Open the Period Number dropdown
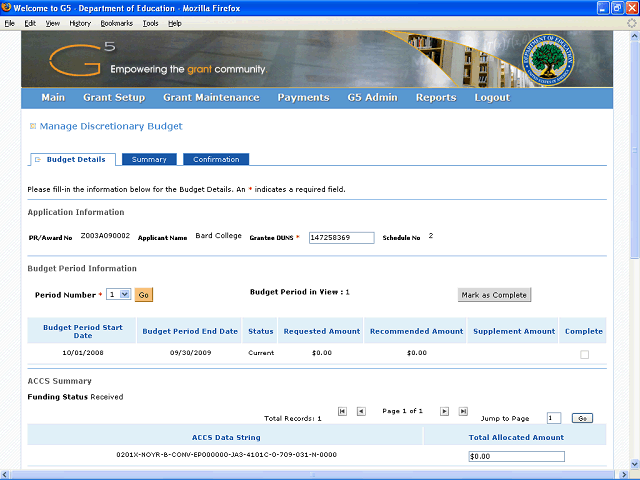640x480 pixels. [x=118, y=295]
